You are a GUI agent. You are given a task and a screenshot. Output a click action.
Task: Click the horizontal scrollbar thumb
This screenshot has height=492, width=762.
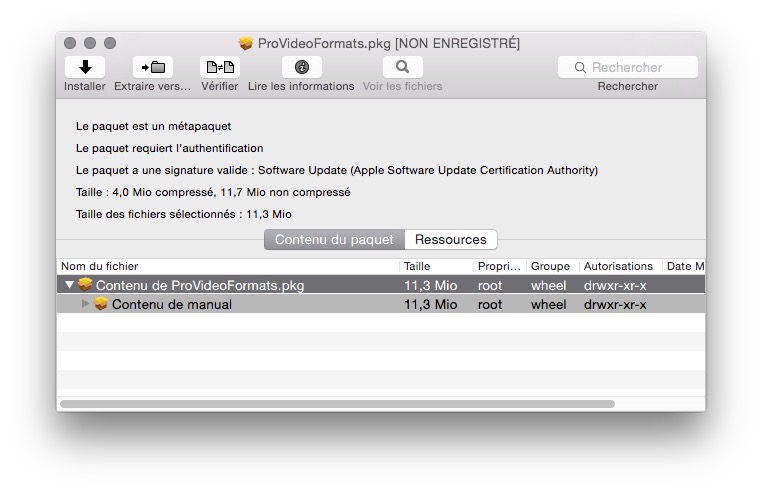[x=337, y=404]
